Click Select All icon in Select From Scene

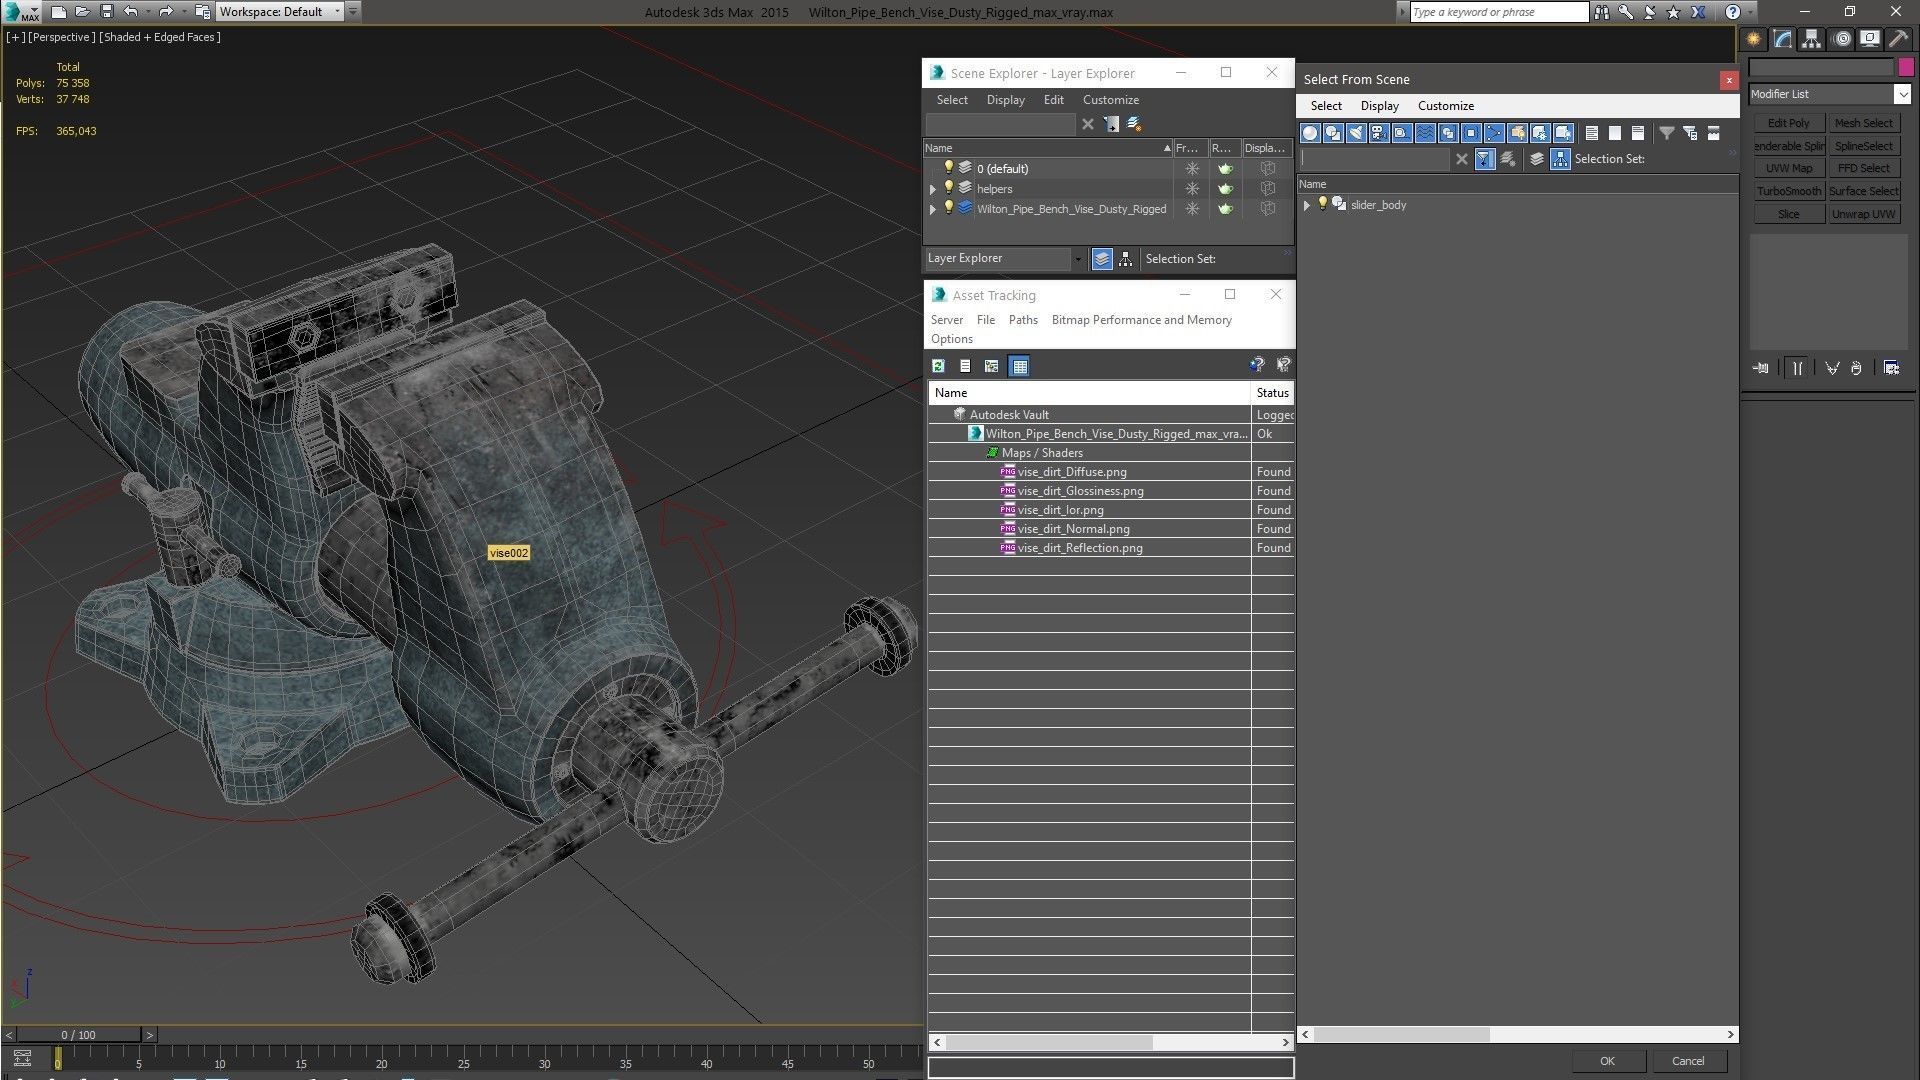tap(1591, 133)
